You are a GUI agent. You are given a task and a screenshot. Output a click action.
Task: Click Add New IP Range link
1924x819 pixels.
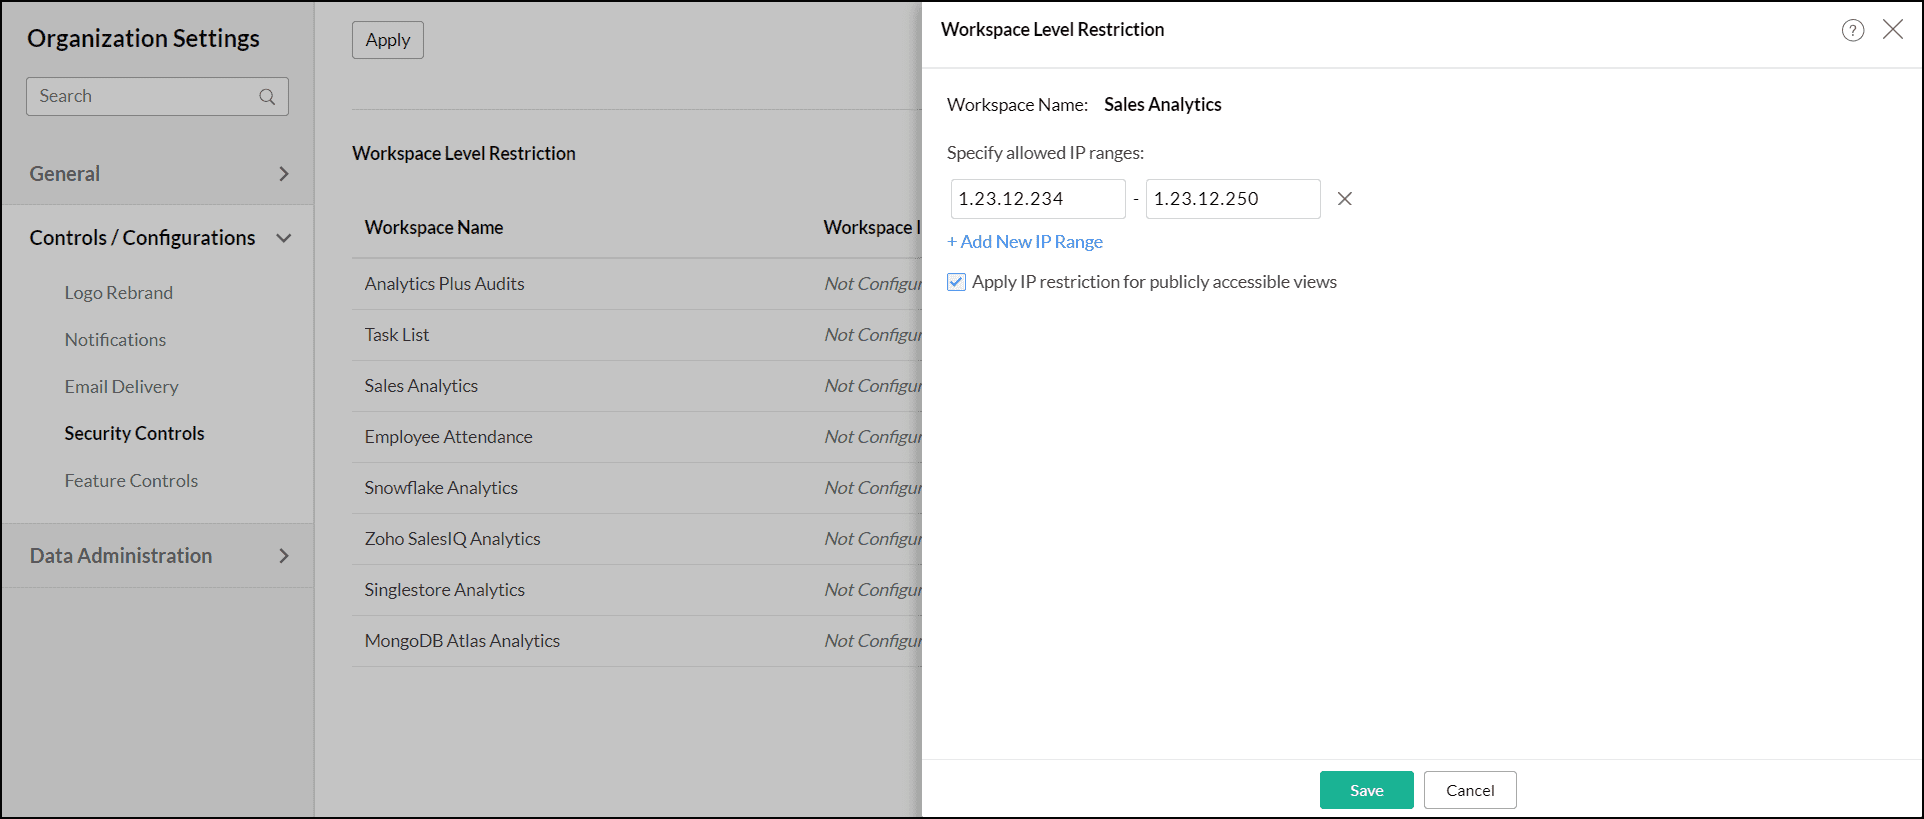coord(1025,242)
